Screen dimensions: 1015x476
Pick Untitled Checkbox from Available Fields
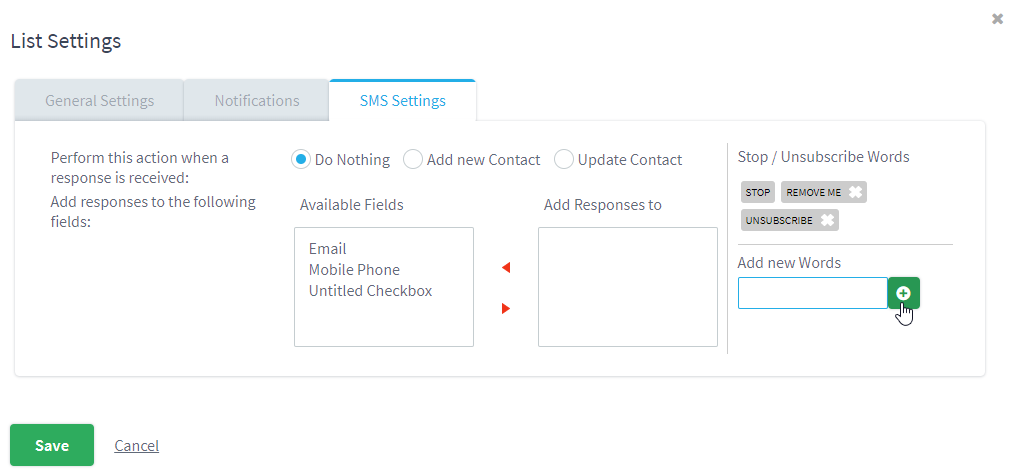(370, 291)
